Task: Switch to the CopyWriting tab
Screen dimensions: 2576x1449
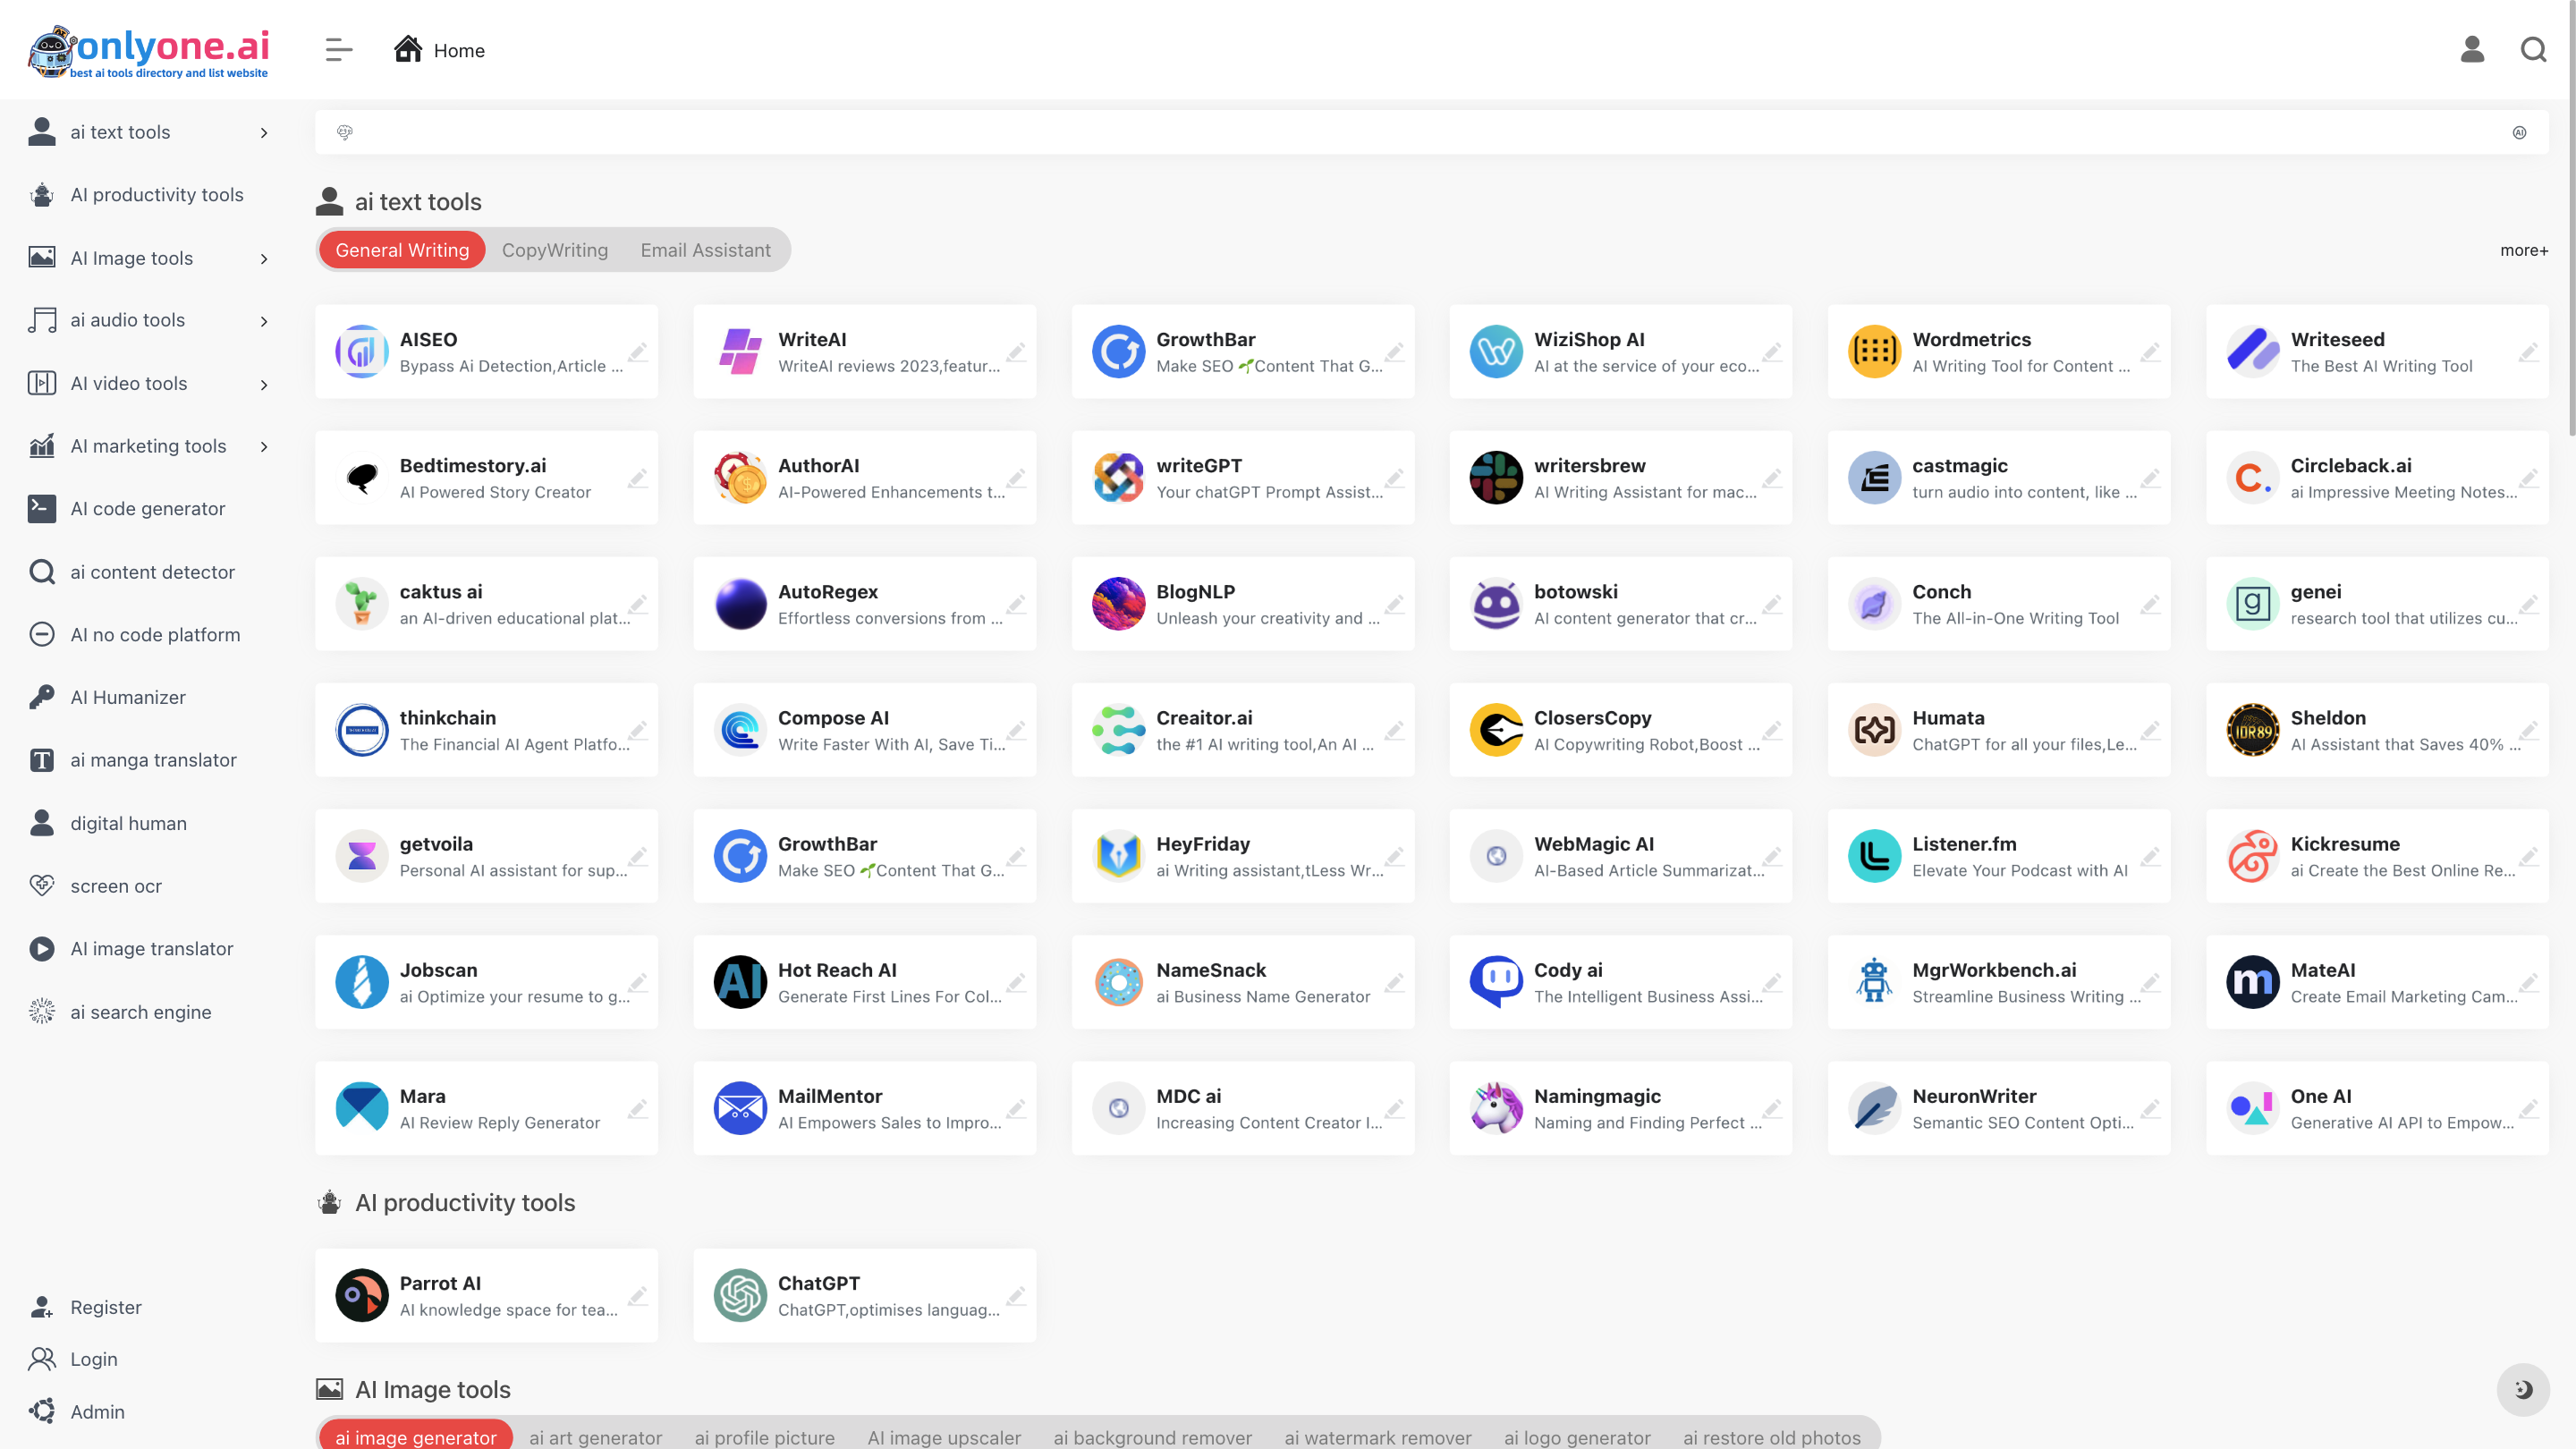Action: pyautogui.click(x=554, y=250)
